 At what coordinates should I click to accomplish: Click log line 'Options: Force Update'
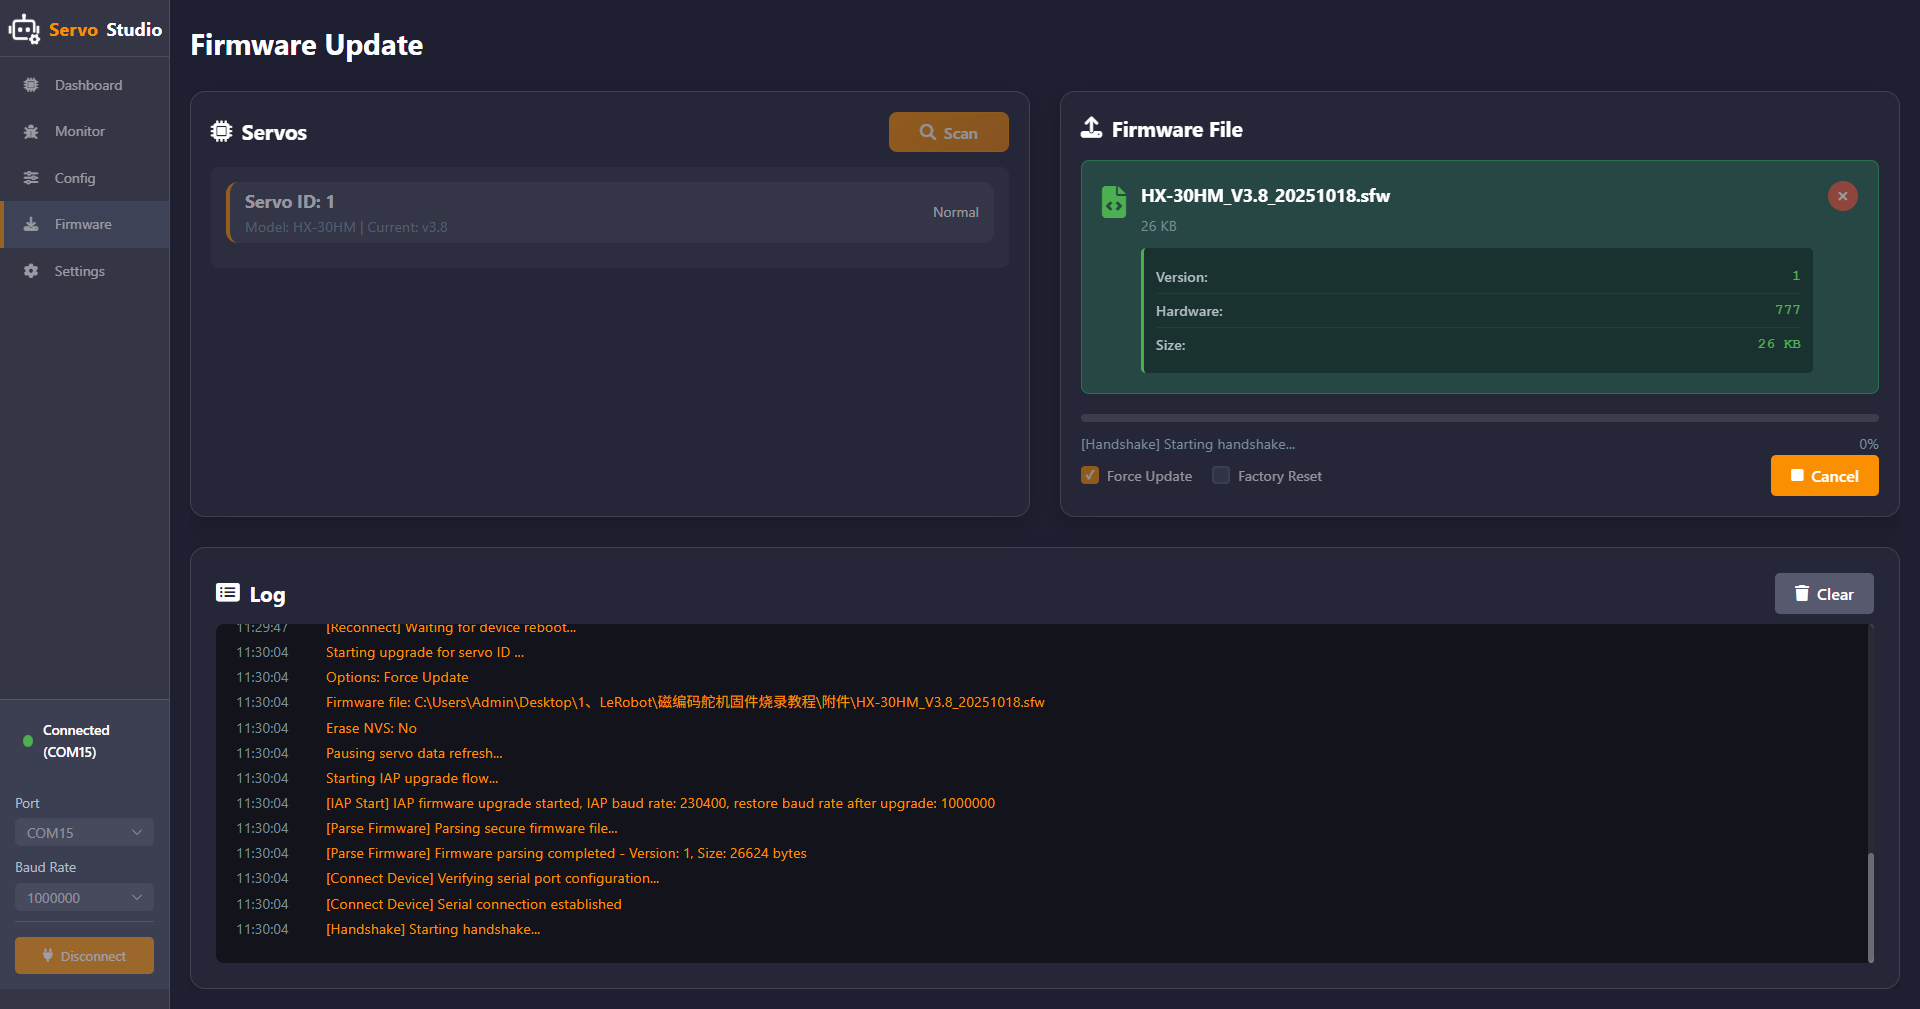397,677
